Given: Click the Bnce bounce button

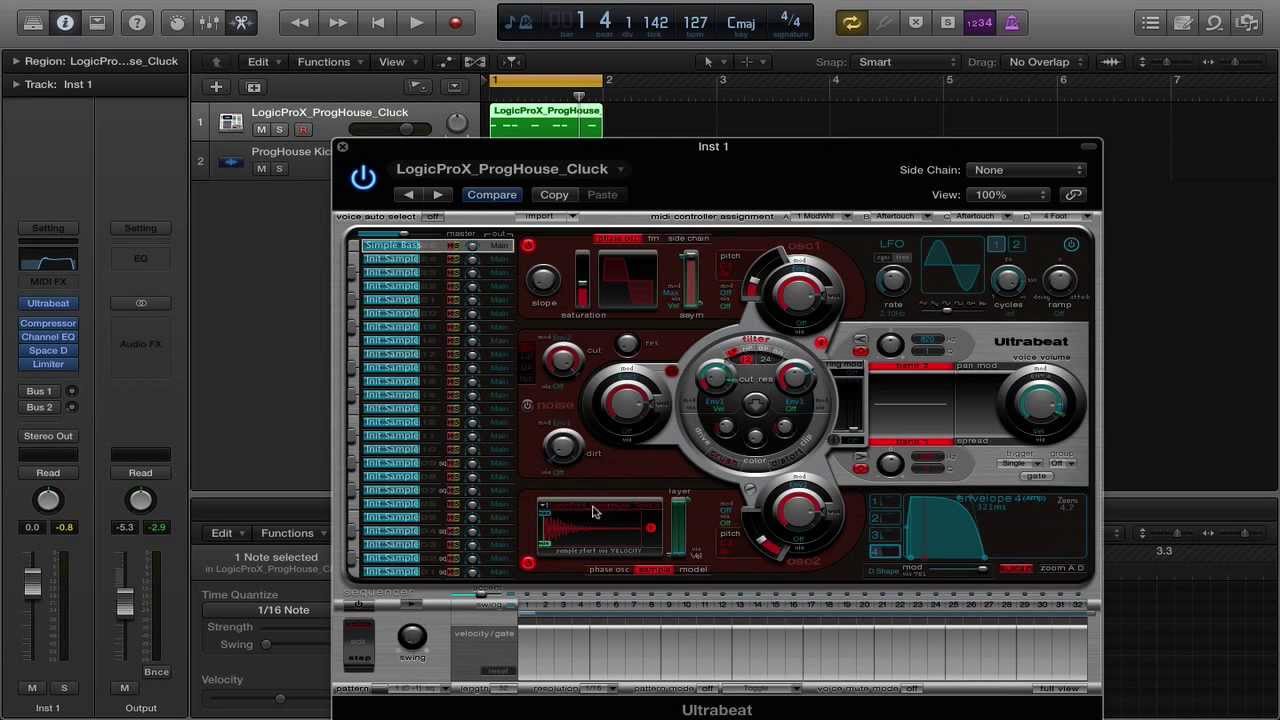Looking at the screenshot, I should click(x=156, y=672).
